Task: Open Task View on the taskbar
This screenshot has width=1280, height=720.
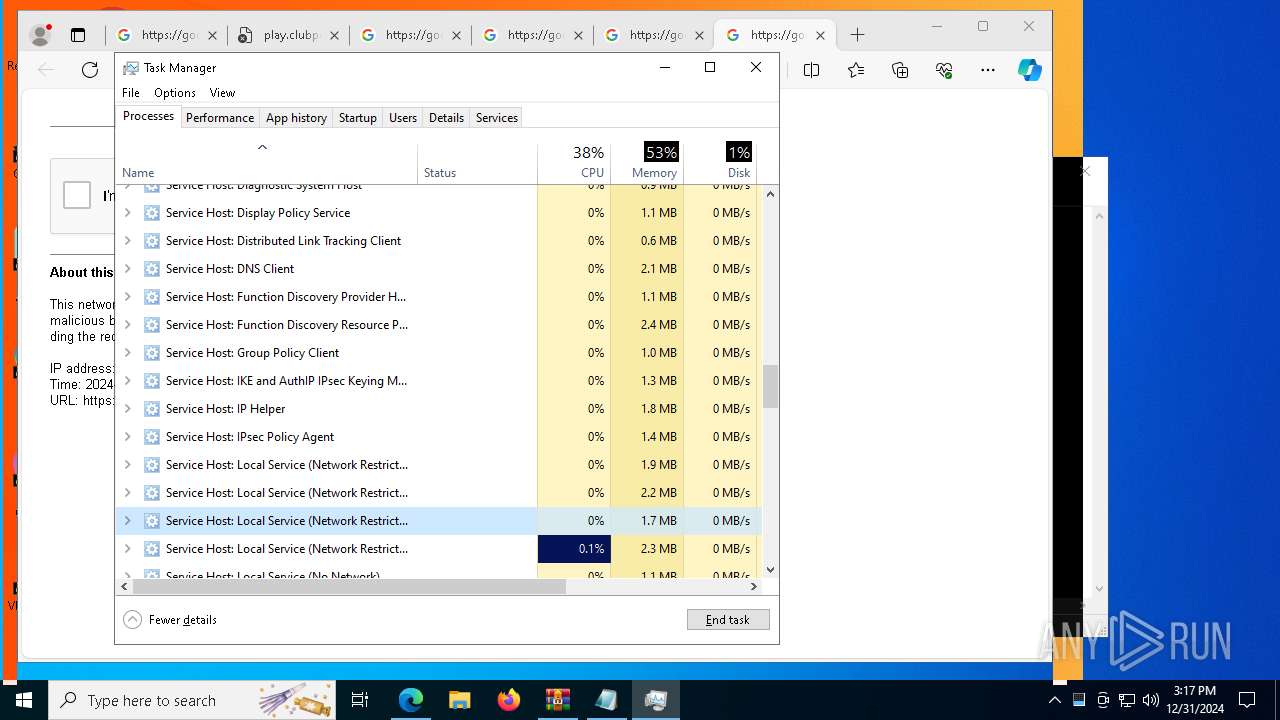Action: pos(360,700)
